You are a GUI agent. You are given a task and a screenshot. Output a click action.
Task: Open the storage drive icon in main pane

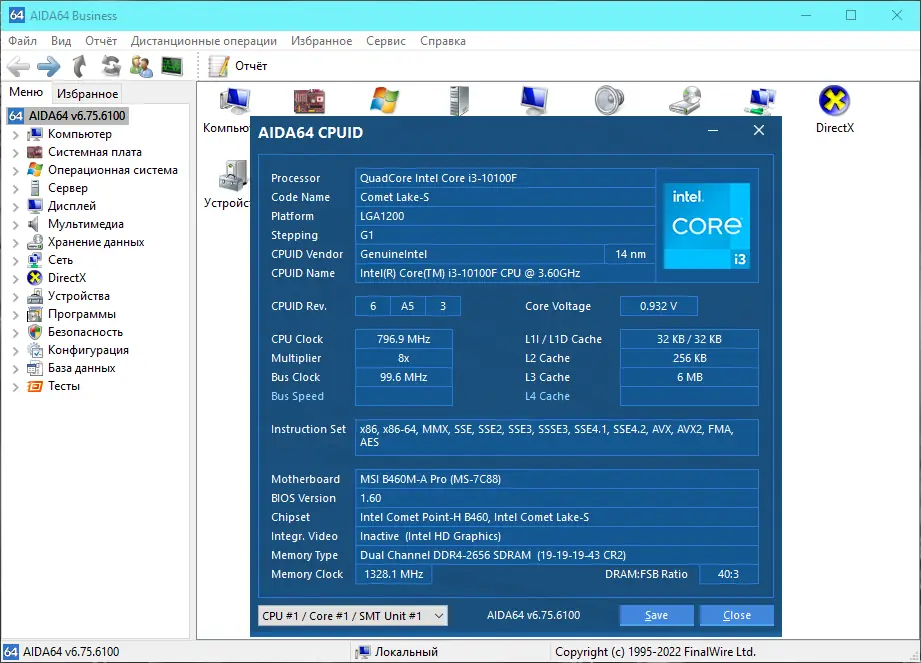pos(684,100)
